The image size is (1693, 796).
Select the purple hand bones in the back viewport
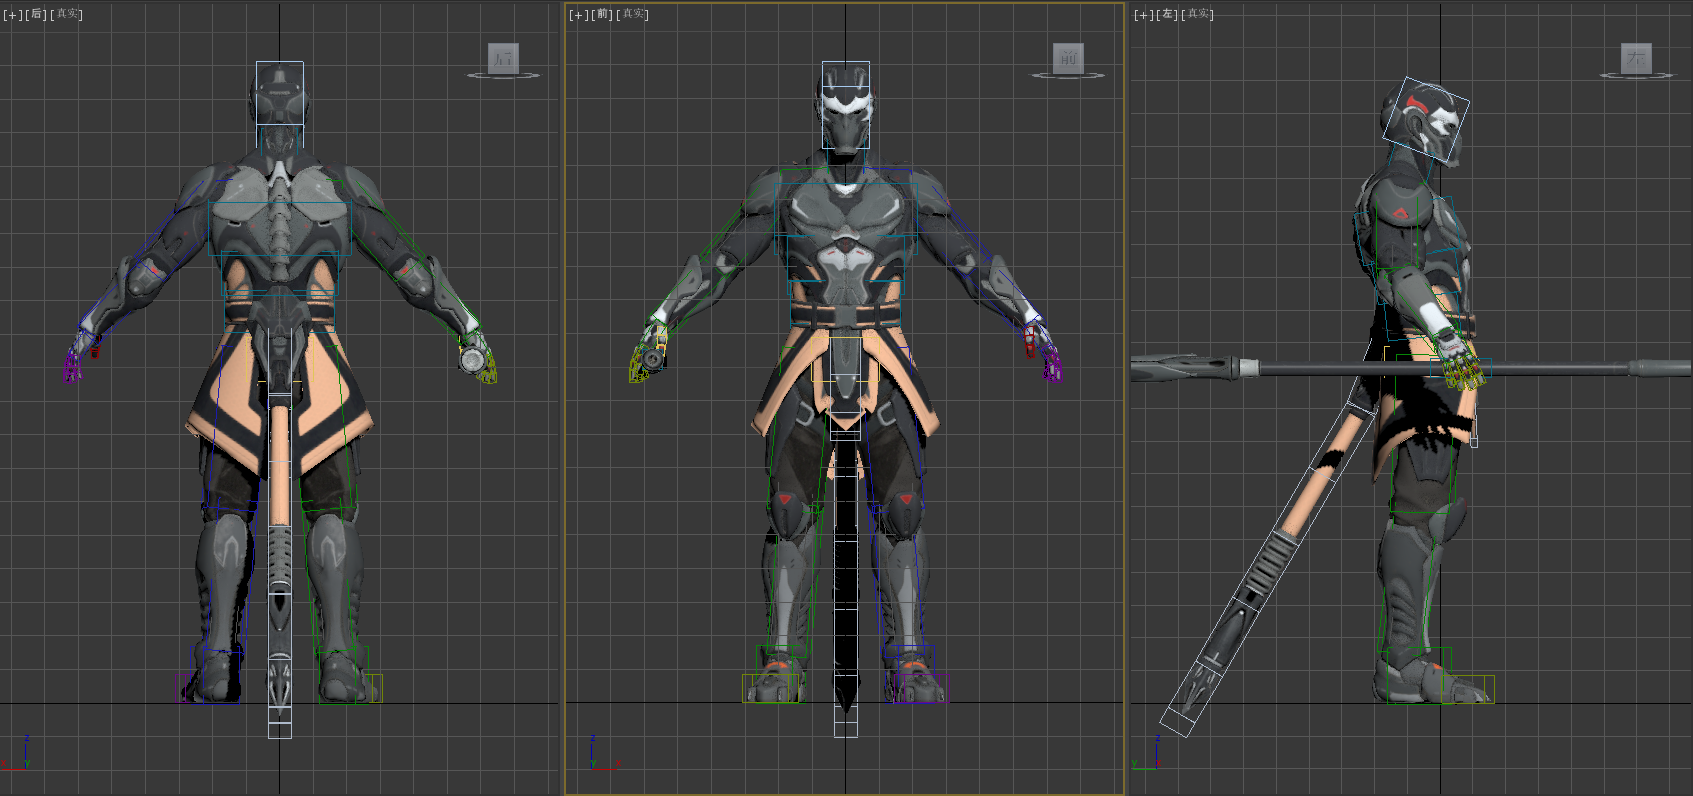click(73, 363)
